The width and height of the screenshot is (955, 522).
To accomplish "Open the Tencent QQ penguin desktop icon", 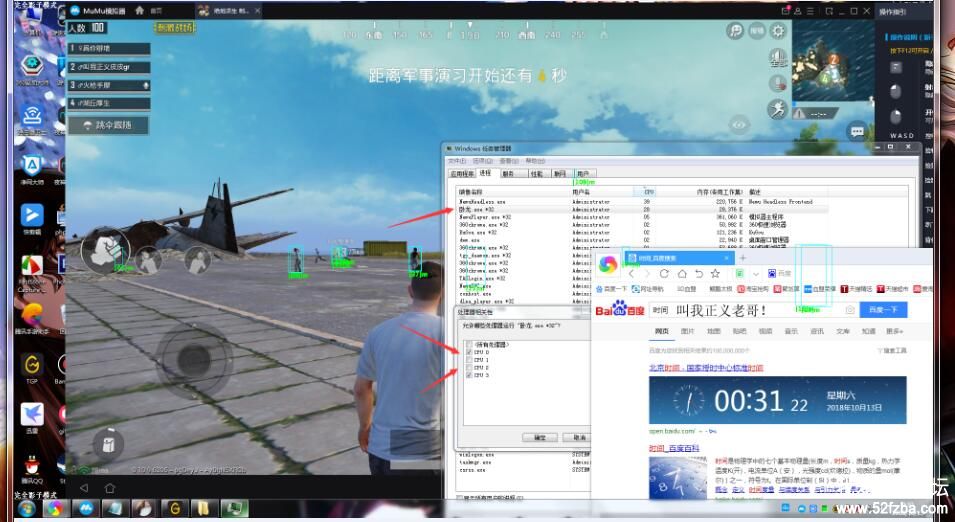I will click(32, 467).
